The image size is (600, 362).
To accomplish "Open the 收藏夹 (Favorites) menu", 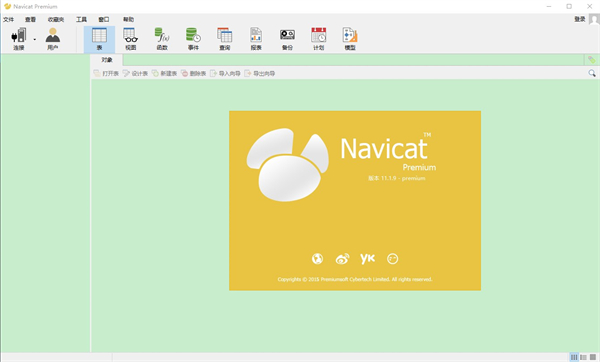I will click(56, 19).
